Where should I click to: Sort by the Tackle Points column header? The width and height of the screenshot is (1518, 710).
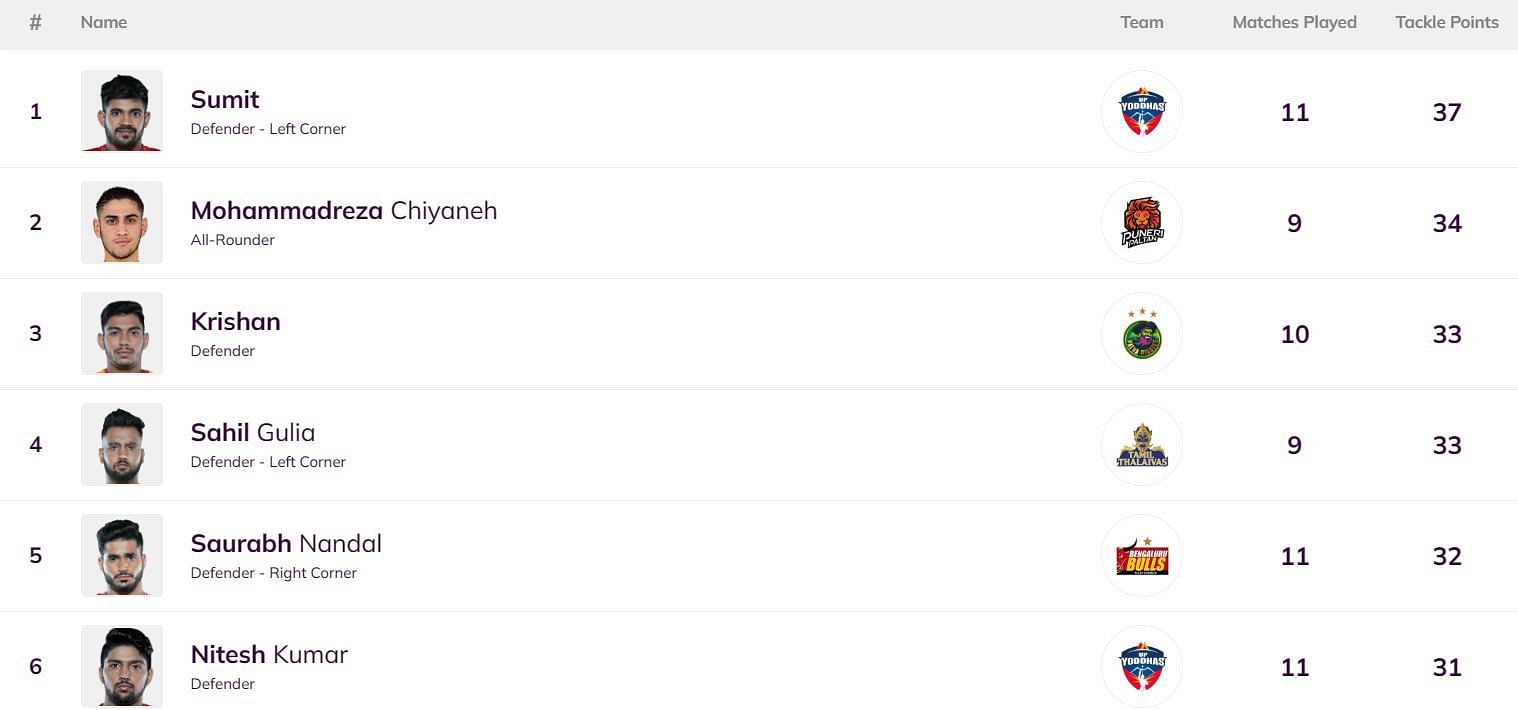coord(1446,22)
